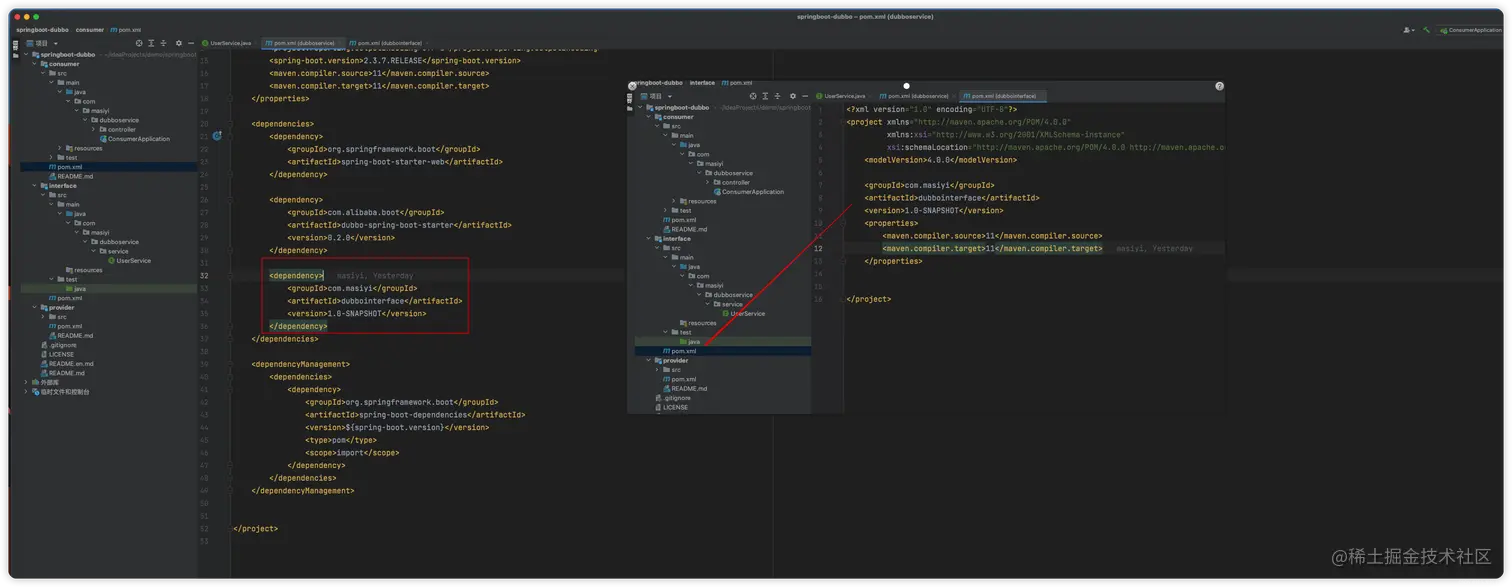Screen dimensions: 1512x587
Task: Select ConsumerApplication in main project tree
Action: tap(138, 139)
